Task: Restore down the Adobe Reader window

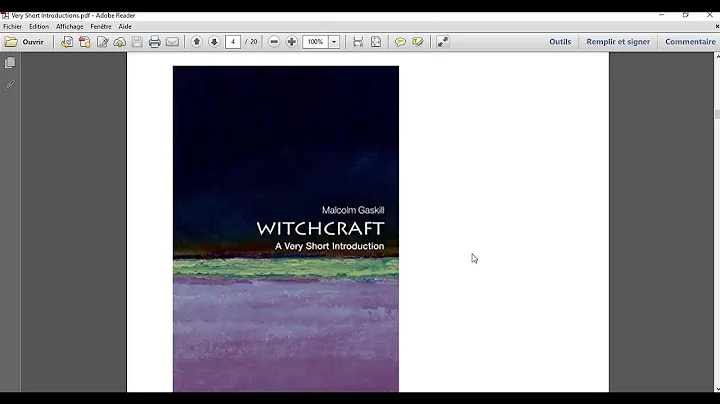Action: 686,15
